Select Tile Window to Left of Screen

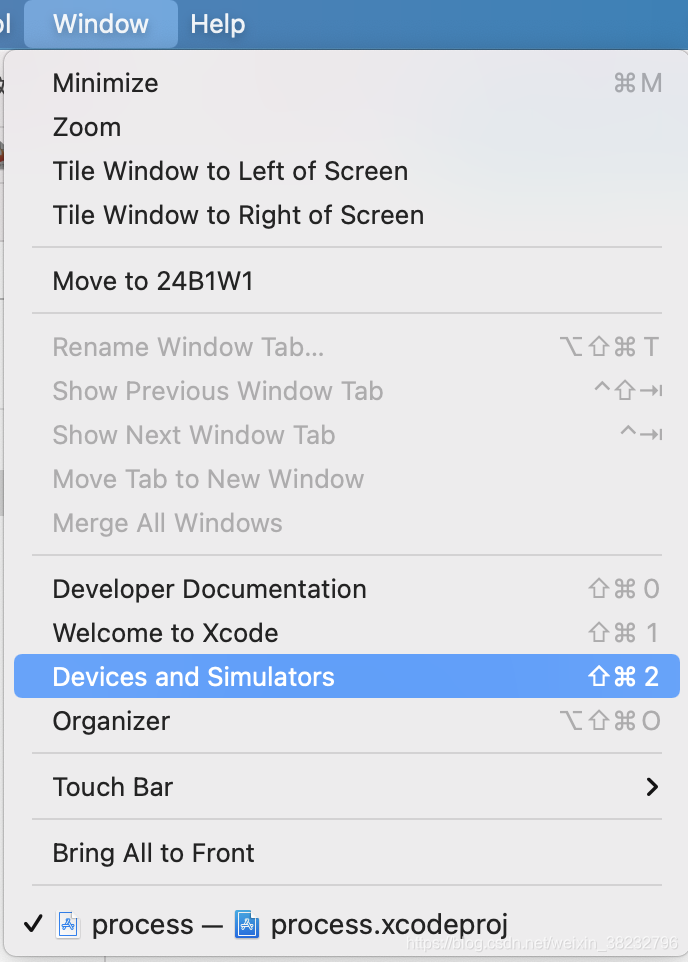click(347, 171)
